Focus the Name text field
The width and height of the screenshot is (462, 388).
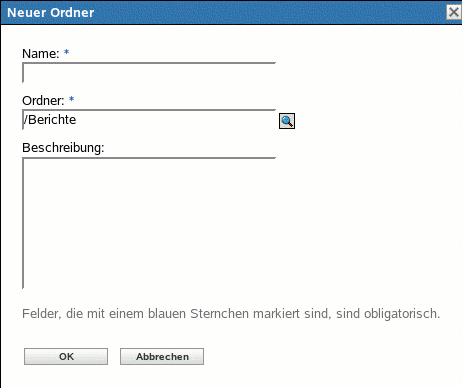(x=149, y=72)
